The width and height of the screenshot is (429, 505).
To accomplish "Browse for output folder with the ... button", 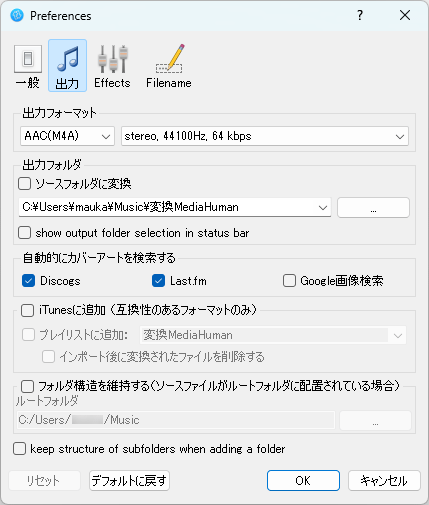I will click(373, 208).
